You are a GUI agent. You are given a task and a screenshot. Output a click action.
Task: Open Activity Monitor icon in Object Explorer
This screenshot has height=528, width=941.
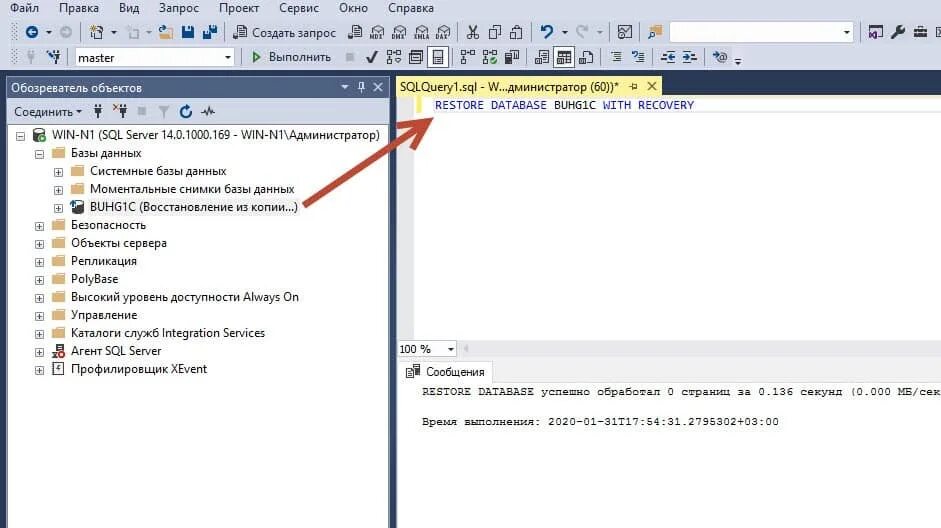coord(208,112)
